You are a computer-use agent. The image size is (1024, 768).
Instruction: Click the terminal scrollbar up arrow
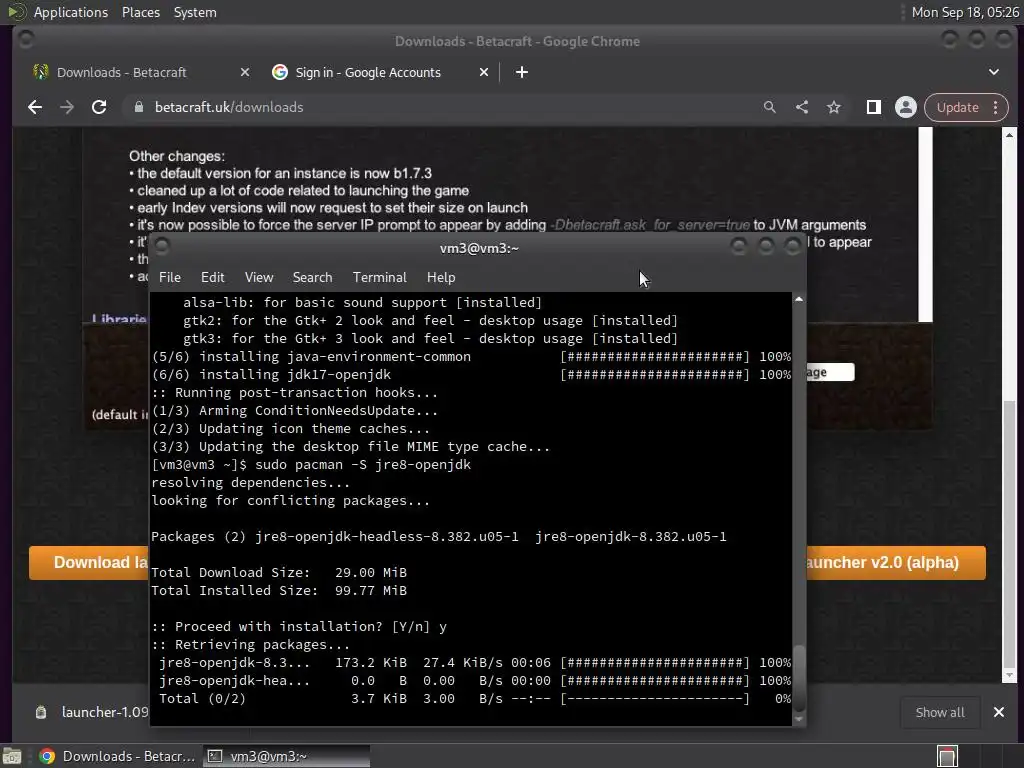click(799, 299)
